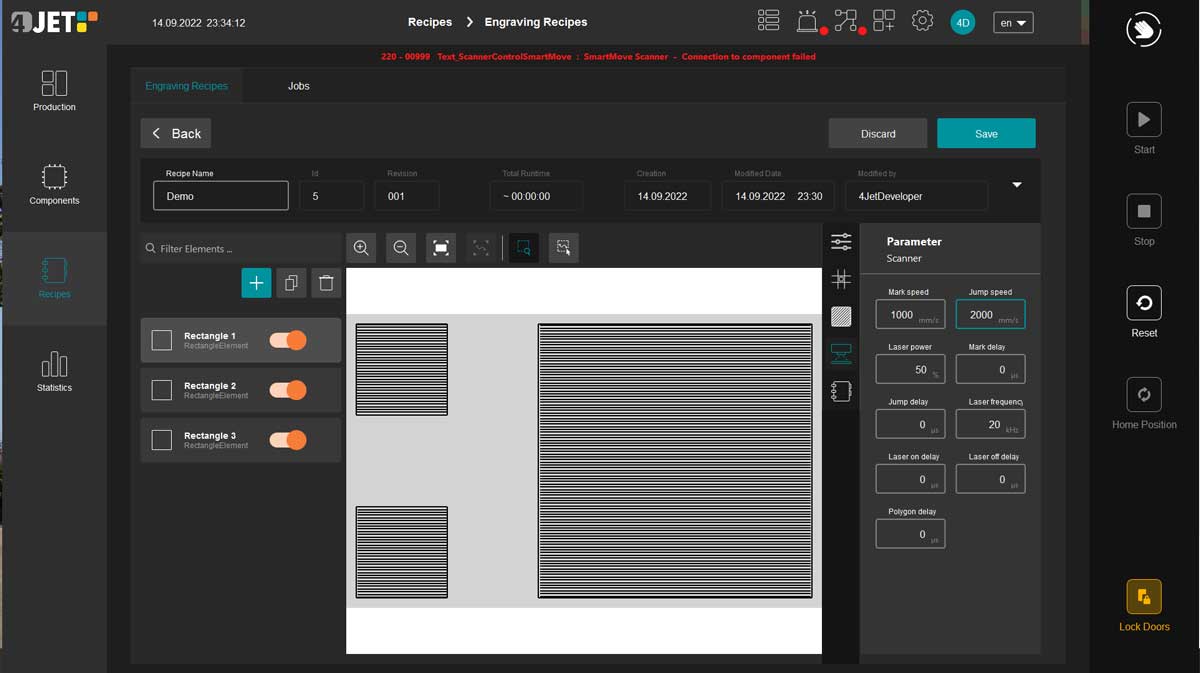Open the 4D user profile menu
The image size is (1200, 673).
pos(962,22)
